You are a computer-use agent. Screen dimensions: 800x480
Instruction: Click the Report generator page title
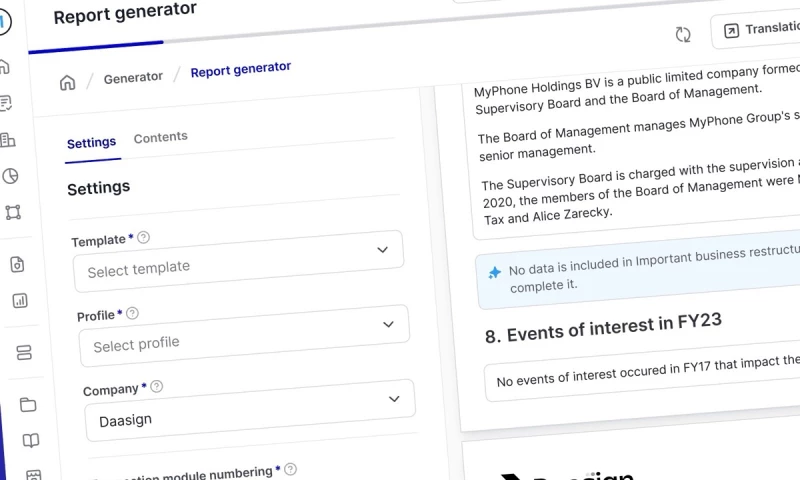[125, 13]
